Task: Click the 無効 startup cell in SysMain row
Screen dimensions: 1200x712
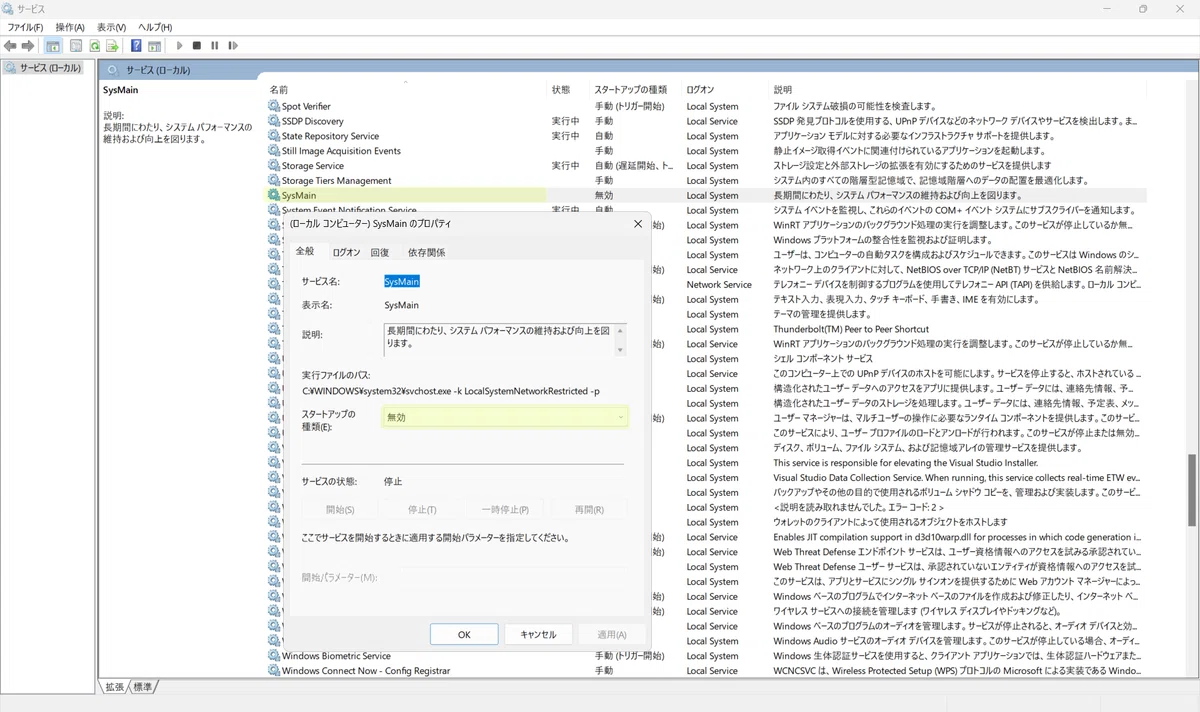Action: (x=603, y=196)
